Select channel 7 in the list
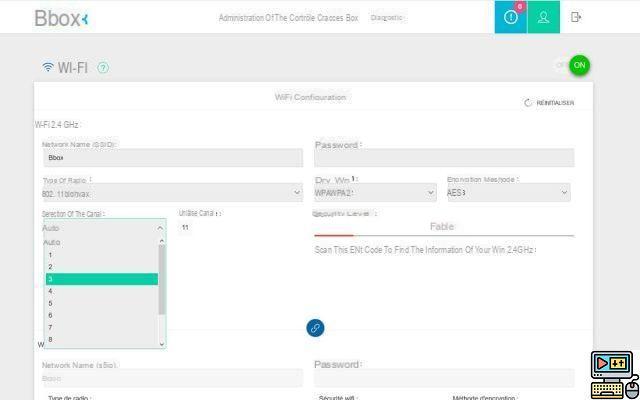This screenshot has height=400, width=640. point(101,327)
